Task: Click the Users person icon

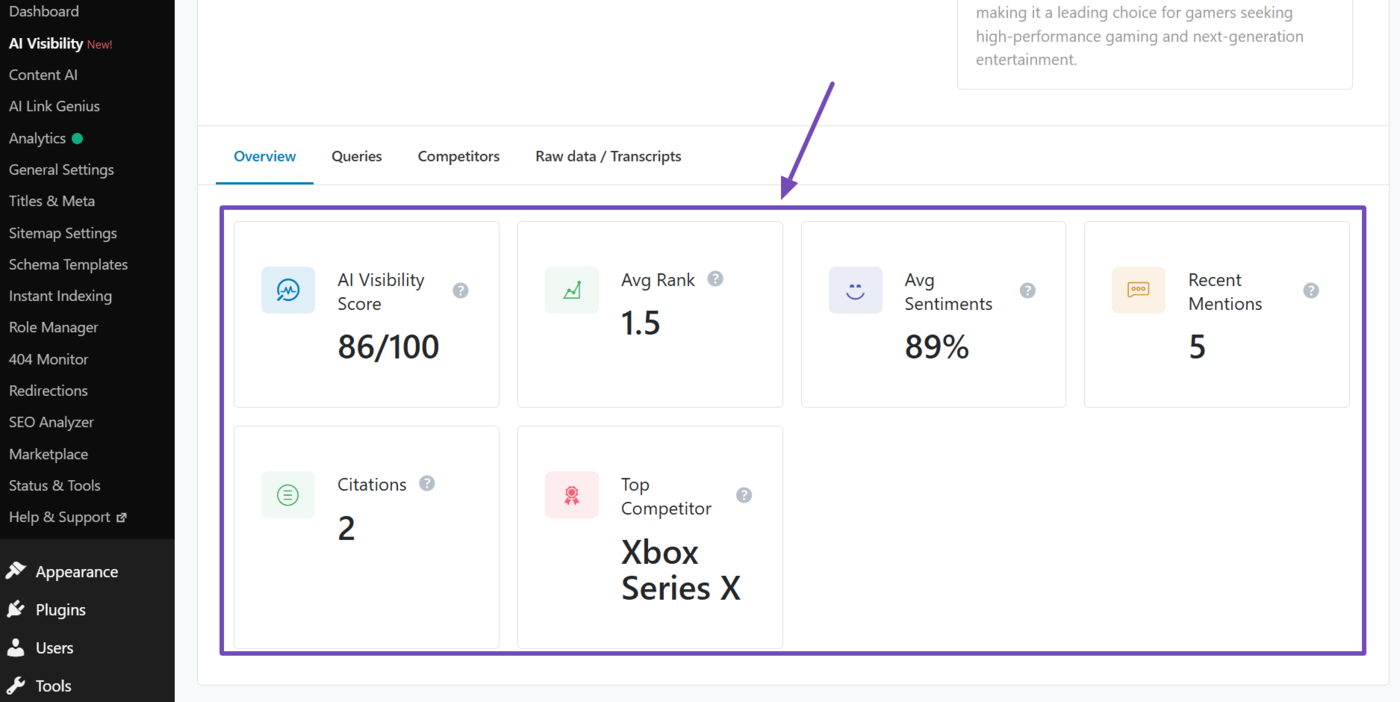Action: (x=15, y=647)
